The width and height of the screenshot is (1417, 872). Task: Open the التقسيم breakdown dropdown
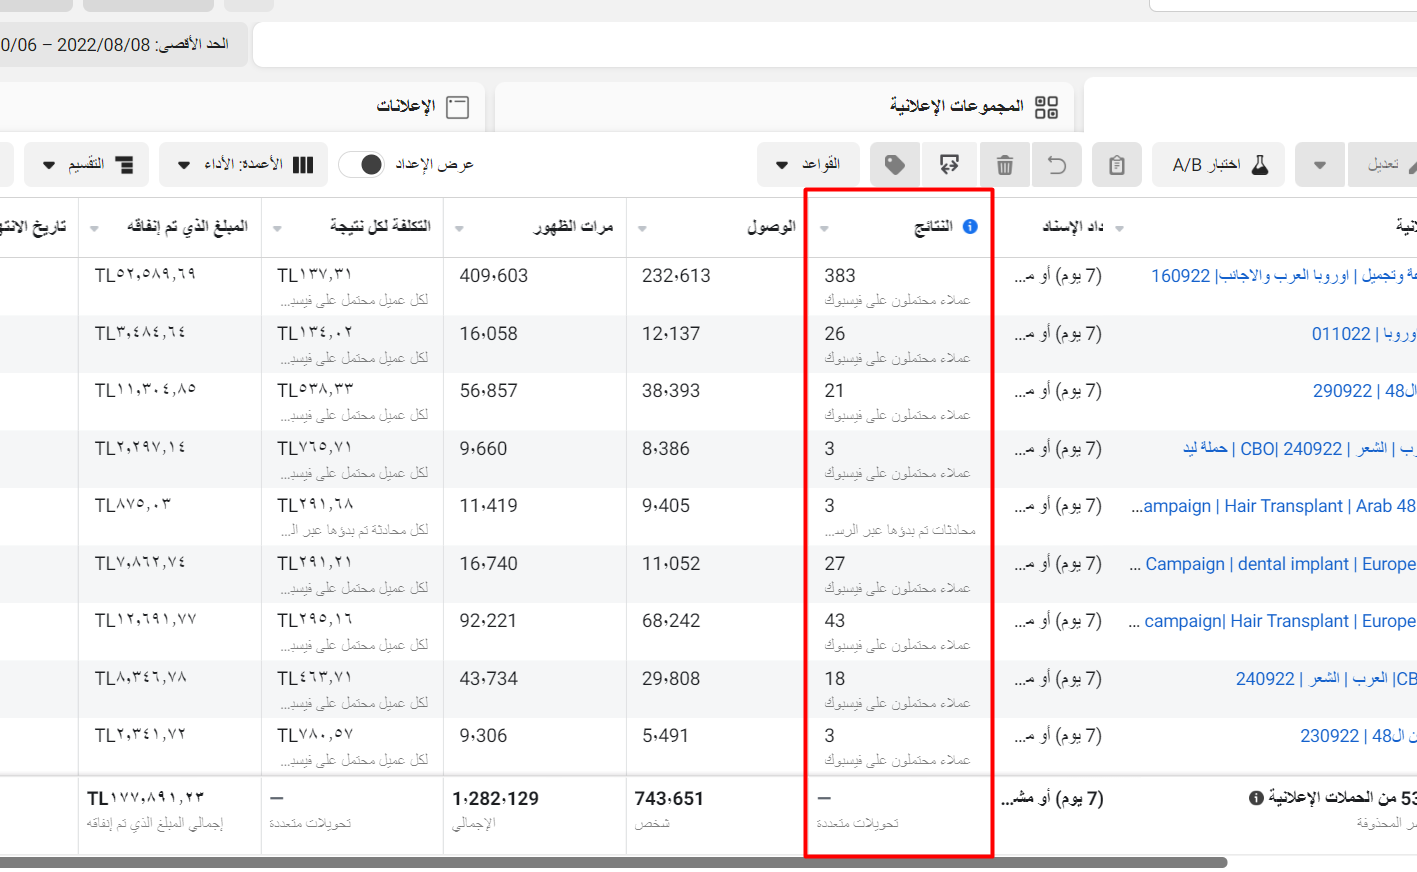[87, 164]
